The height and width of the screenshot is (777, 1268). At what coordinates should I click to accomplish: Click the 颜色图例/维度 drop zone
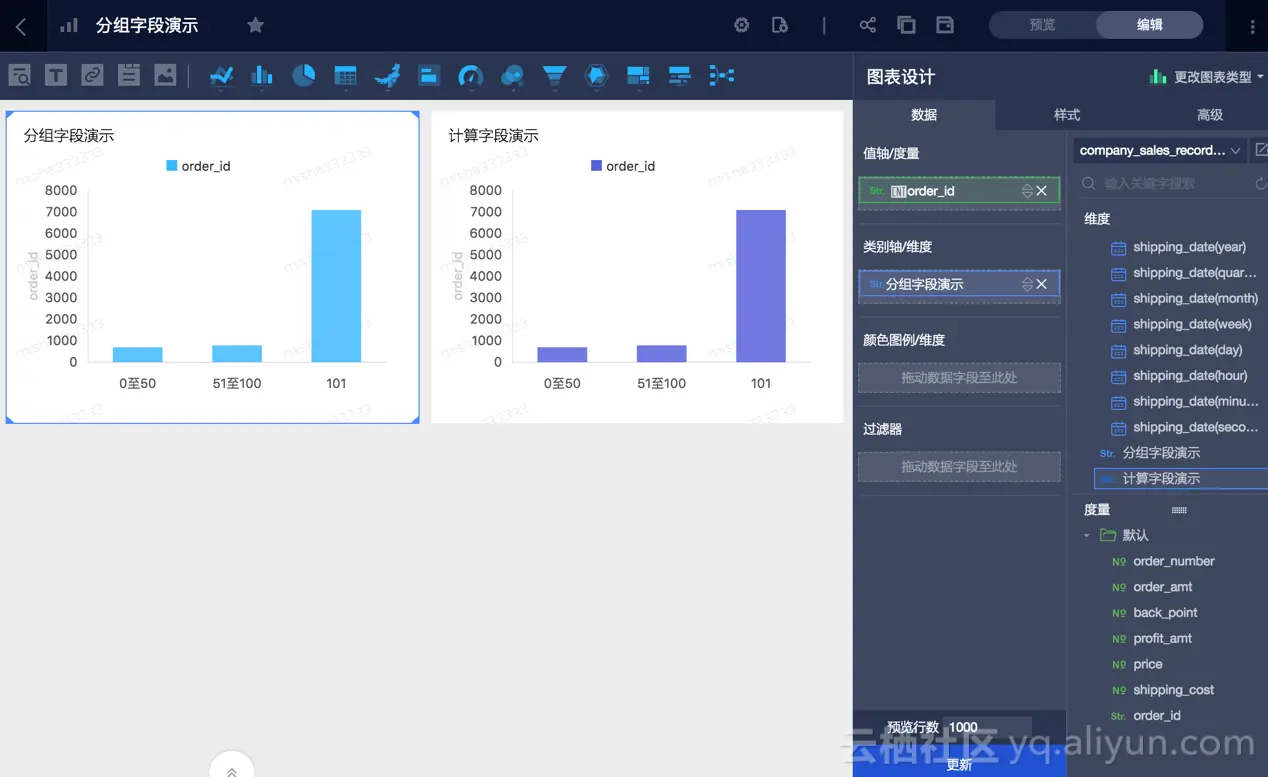[x=959, y=378]
